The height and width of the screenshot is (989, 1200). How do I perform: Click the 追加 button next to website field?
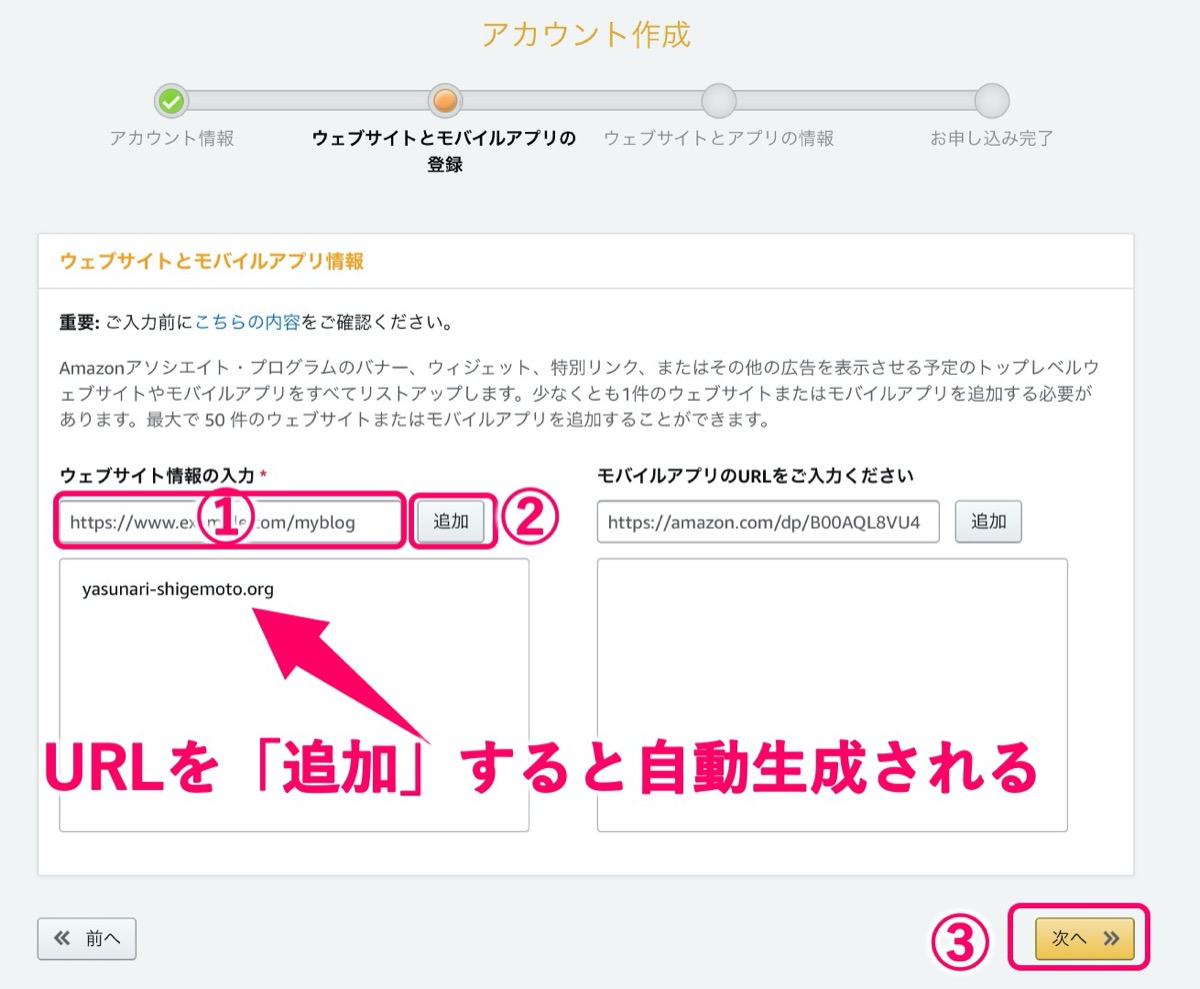pos(451,521)
